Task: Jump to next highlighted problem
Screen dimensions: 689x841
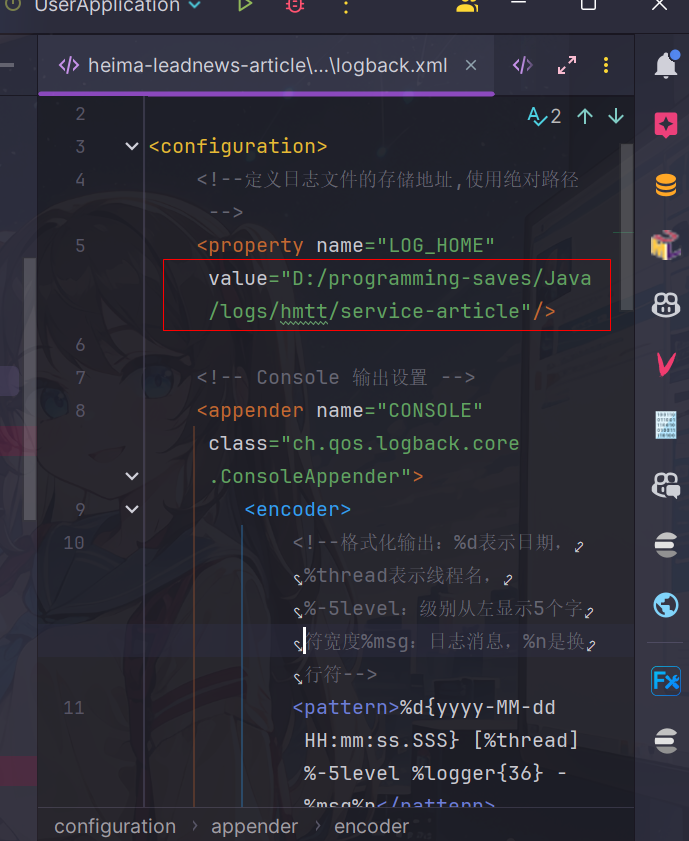Action: point(616,116)
